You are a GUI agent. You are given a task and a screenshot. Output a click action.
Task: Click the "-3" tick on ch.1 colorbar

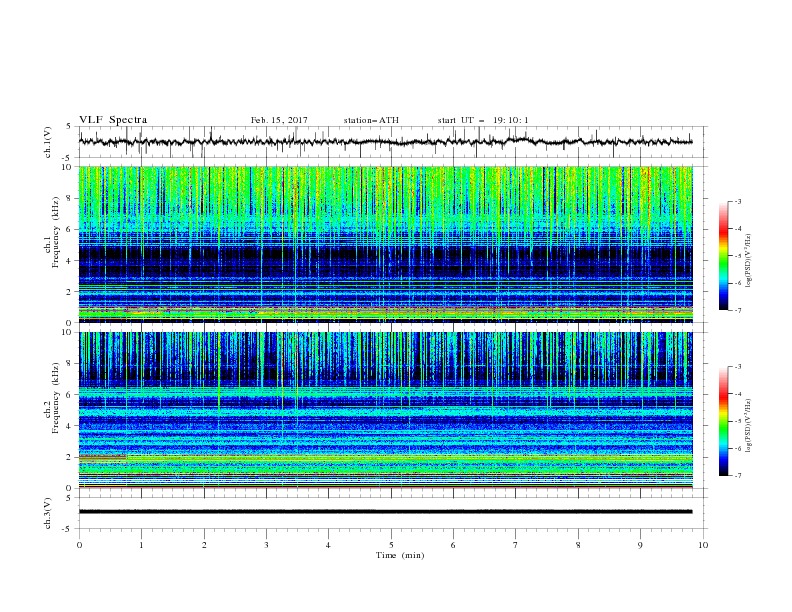[737, 201]
